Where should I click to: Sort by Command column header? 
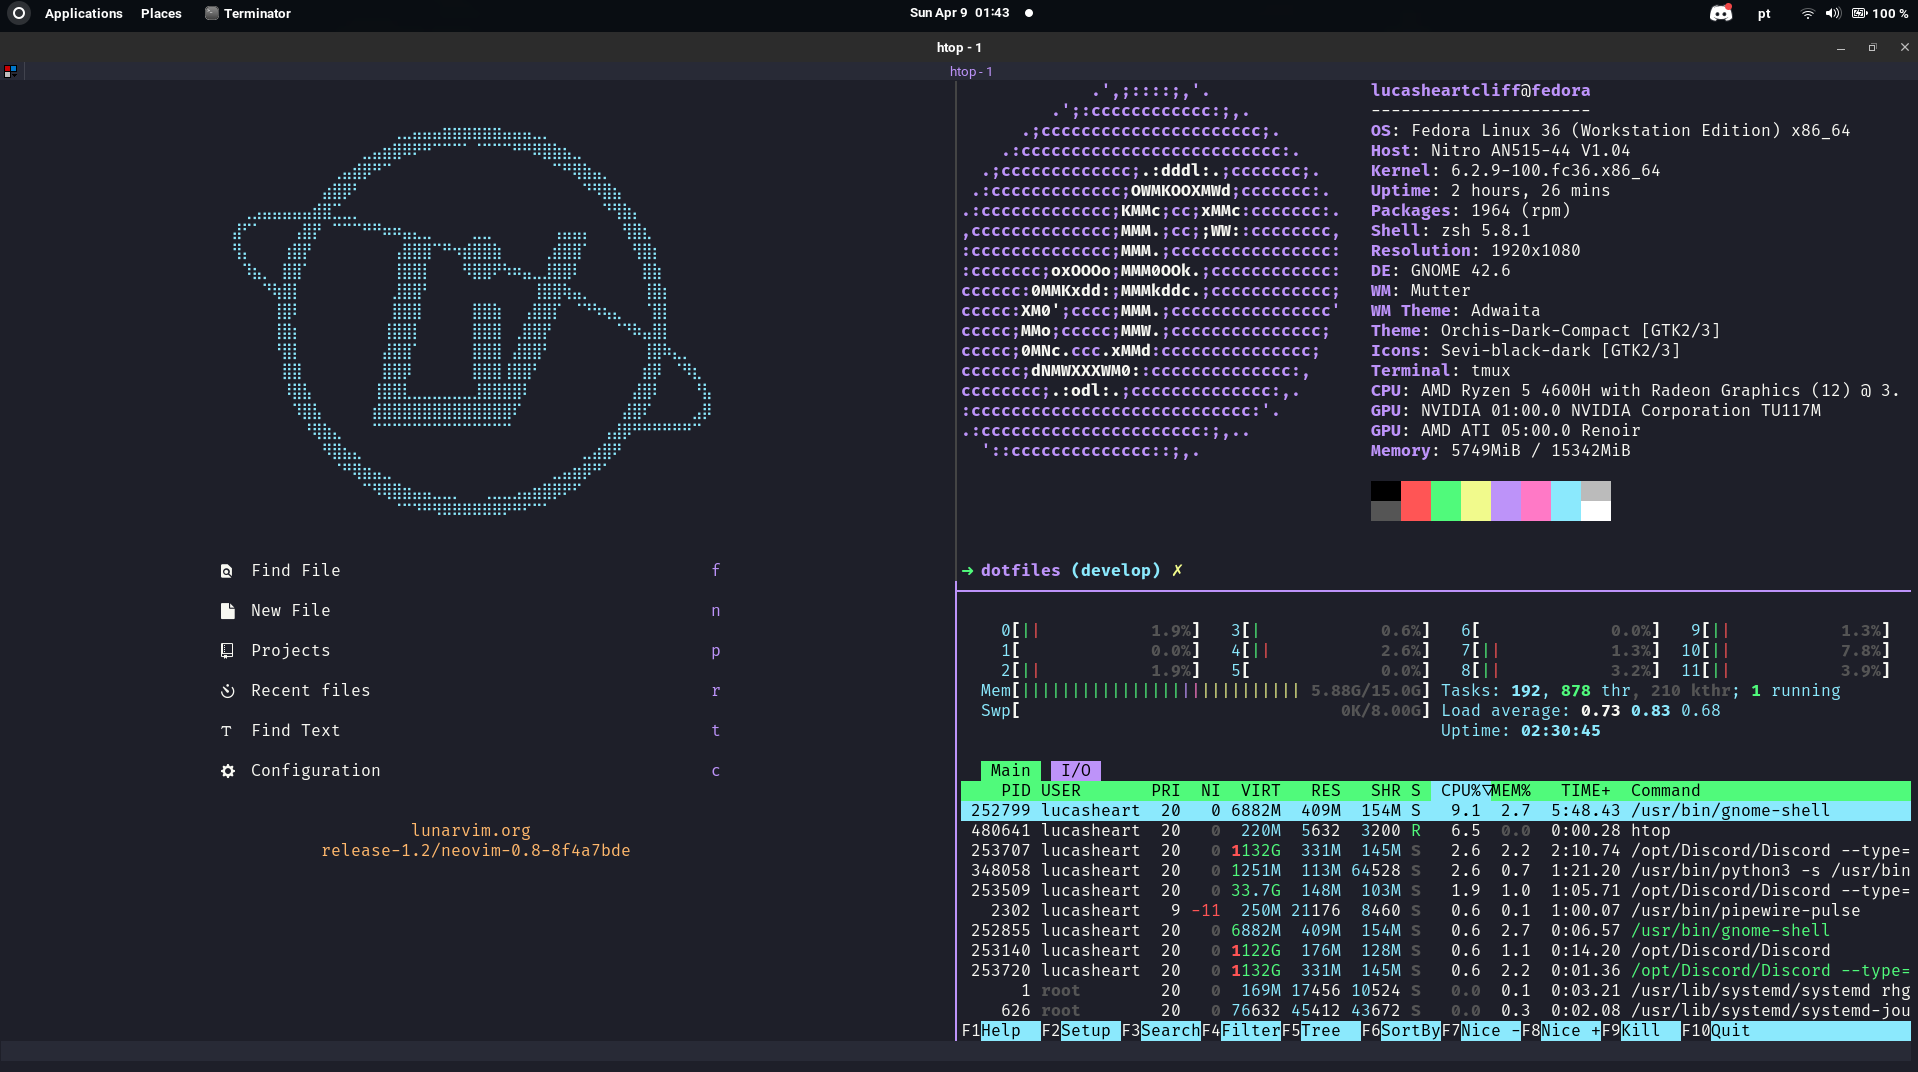(x=1666, y=790)
